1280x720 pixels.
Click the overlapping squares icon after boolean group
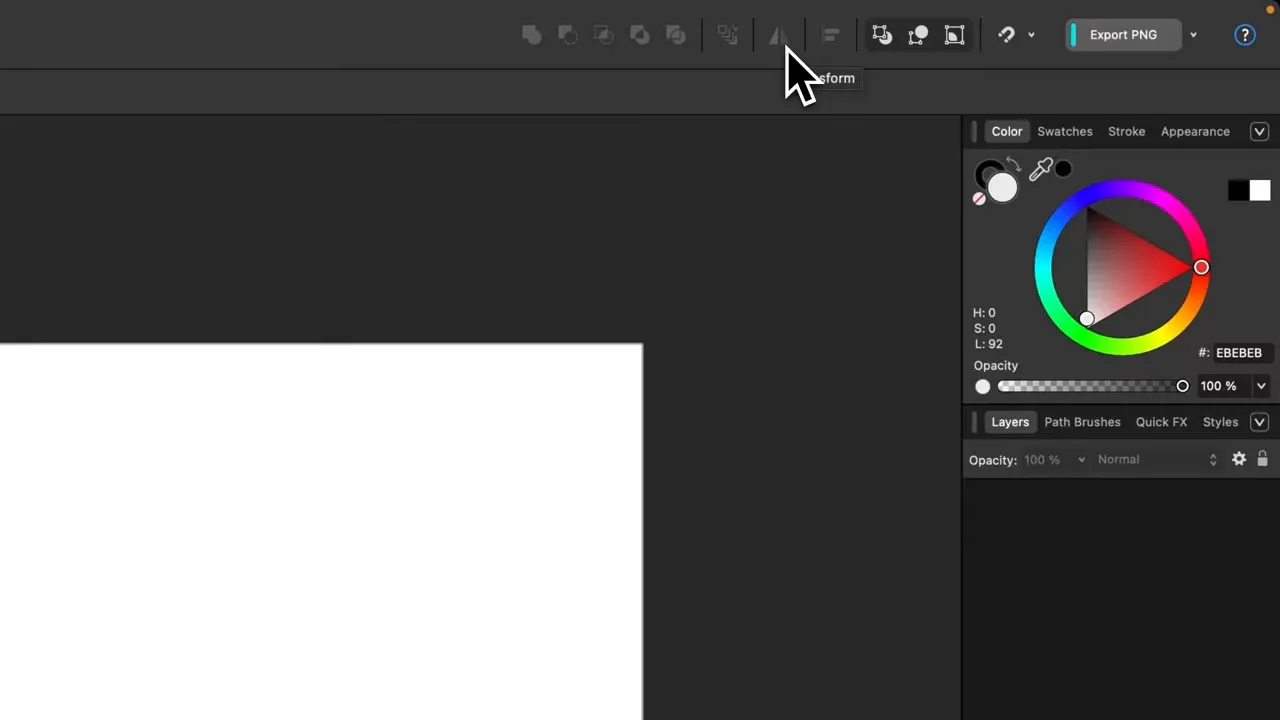(x=728, y=35)
